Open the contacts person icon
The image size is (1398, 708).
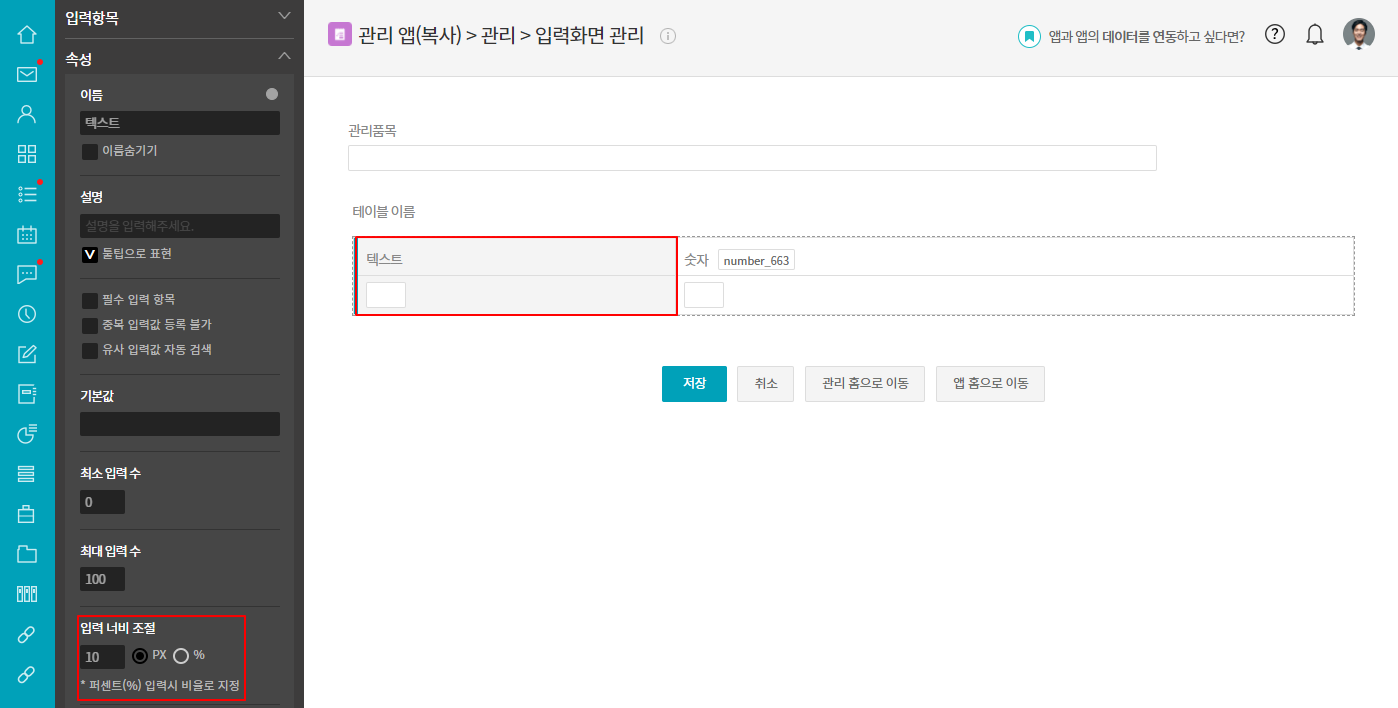coord(27,113)
